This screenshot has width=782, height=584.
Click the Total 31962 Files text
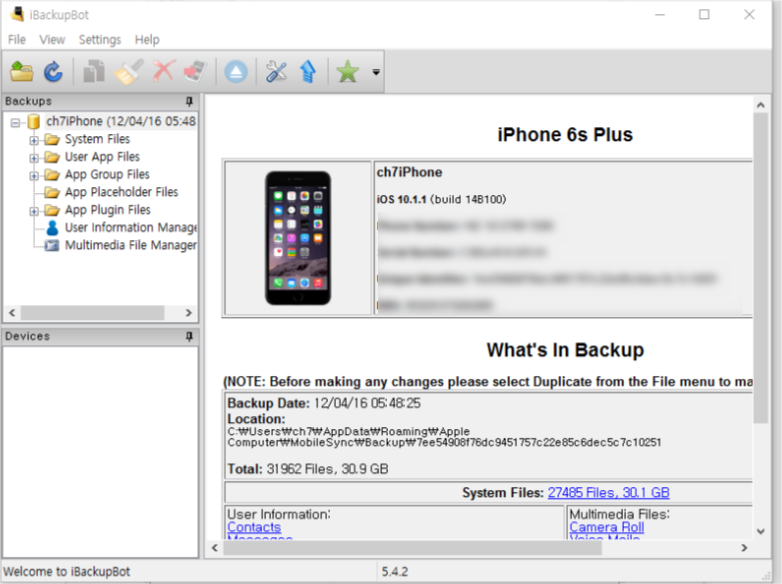tap(308, 469)
